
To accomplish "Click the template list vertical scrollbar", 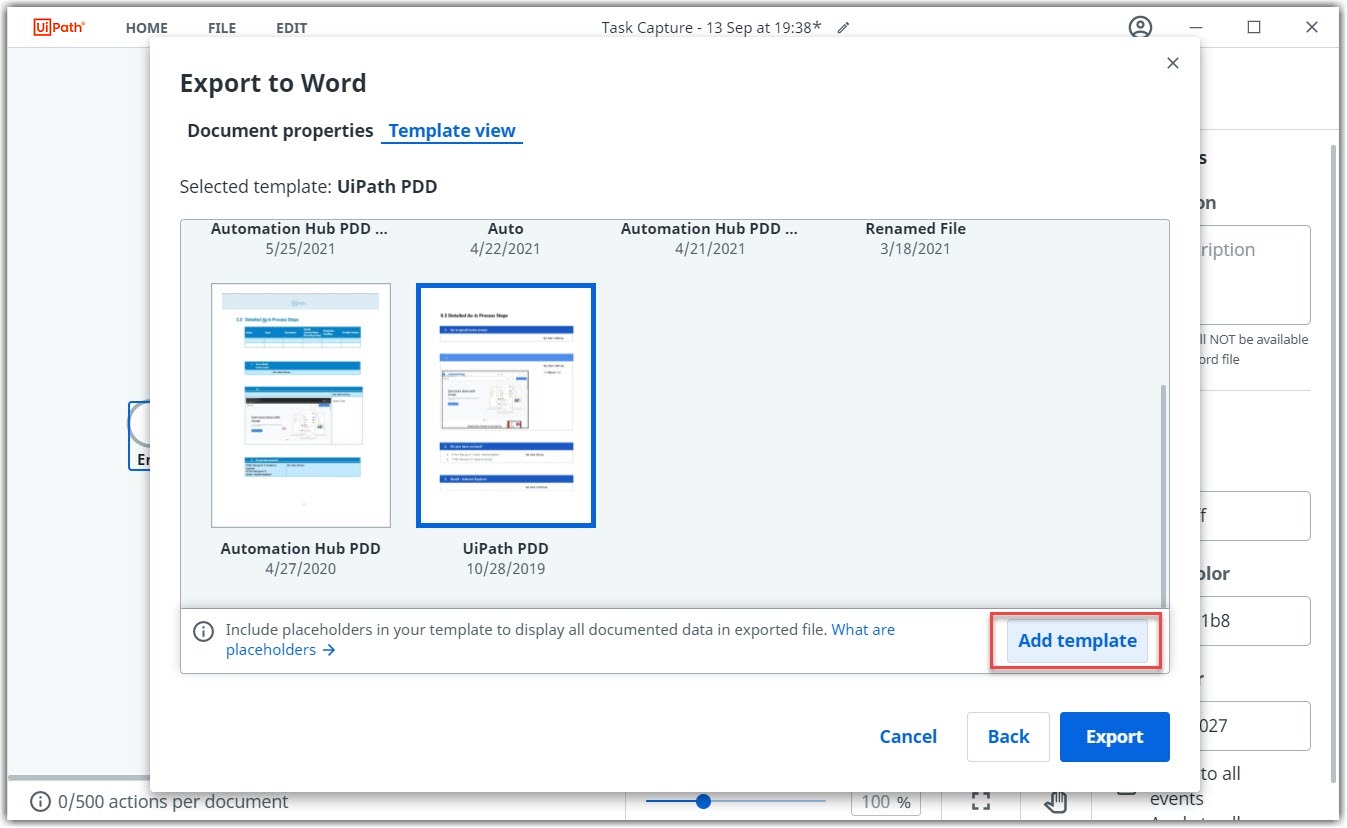I will (x=1162, y=490).
